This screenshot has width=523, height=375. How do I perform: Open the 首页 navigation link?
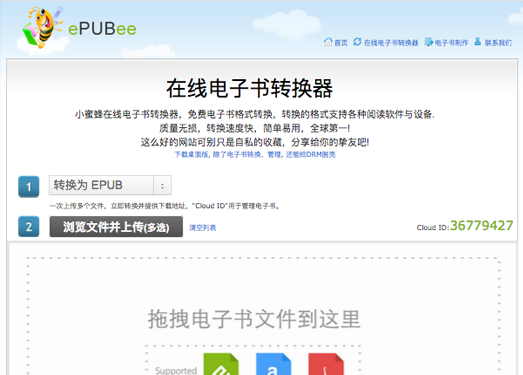coord(341,43)
